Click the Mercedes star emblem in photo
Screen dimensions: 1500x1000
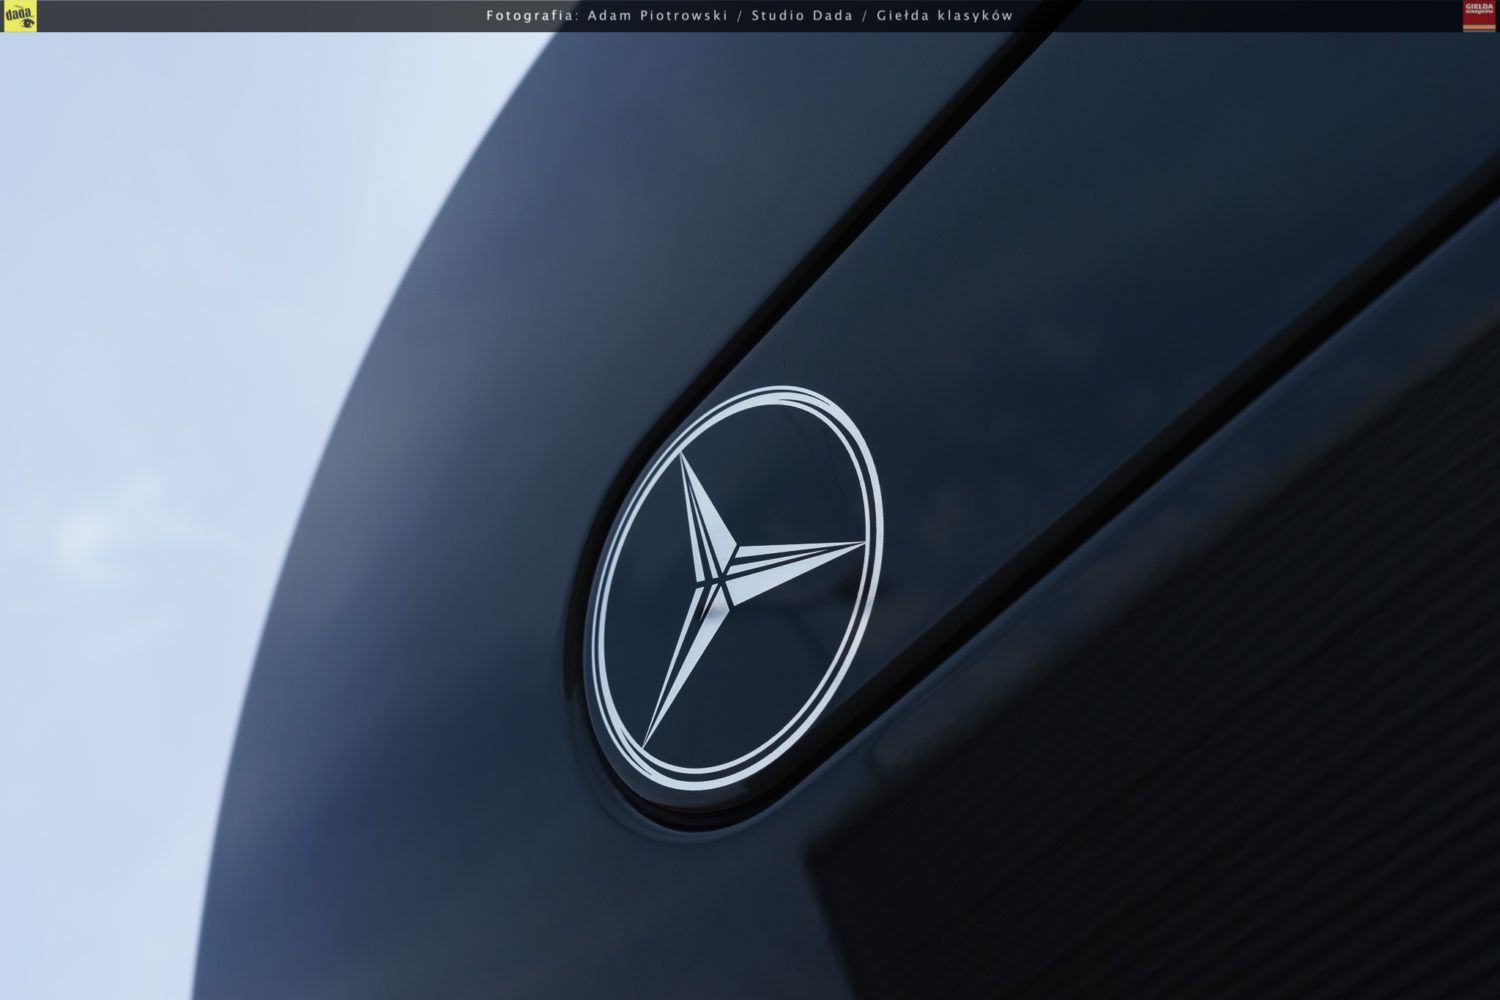(x=737, y=587)
